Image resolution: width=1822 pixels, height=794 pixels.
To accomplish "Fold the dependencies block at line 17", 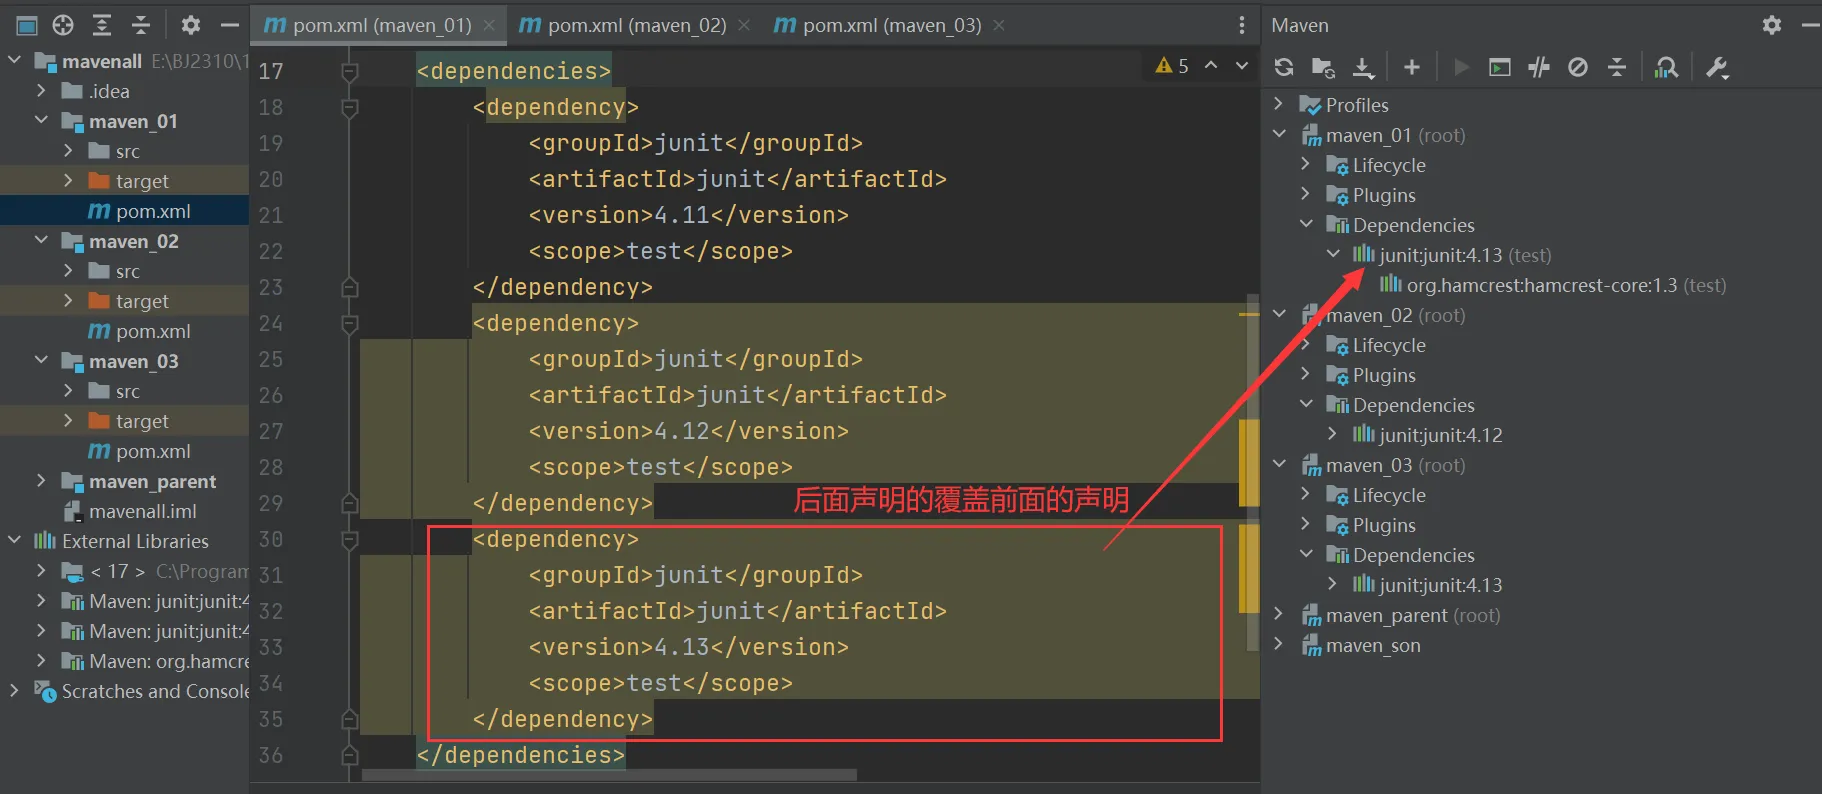I will click(x=350, y=71).
